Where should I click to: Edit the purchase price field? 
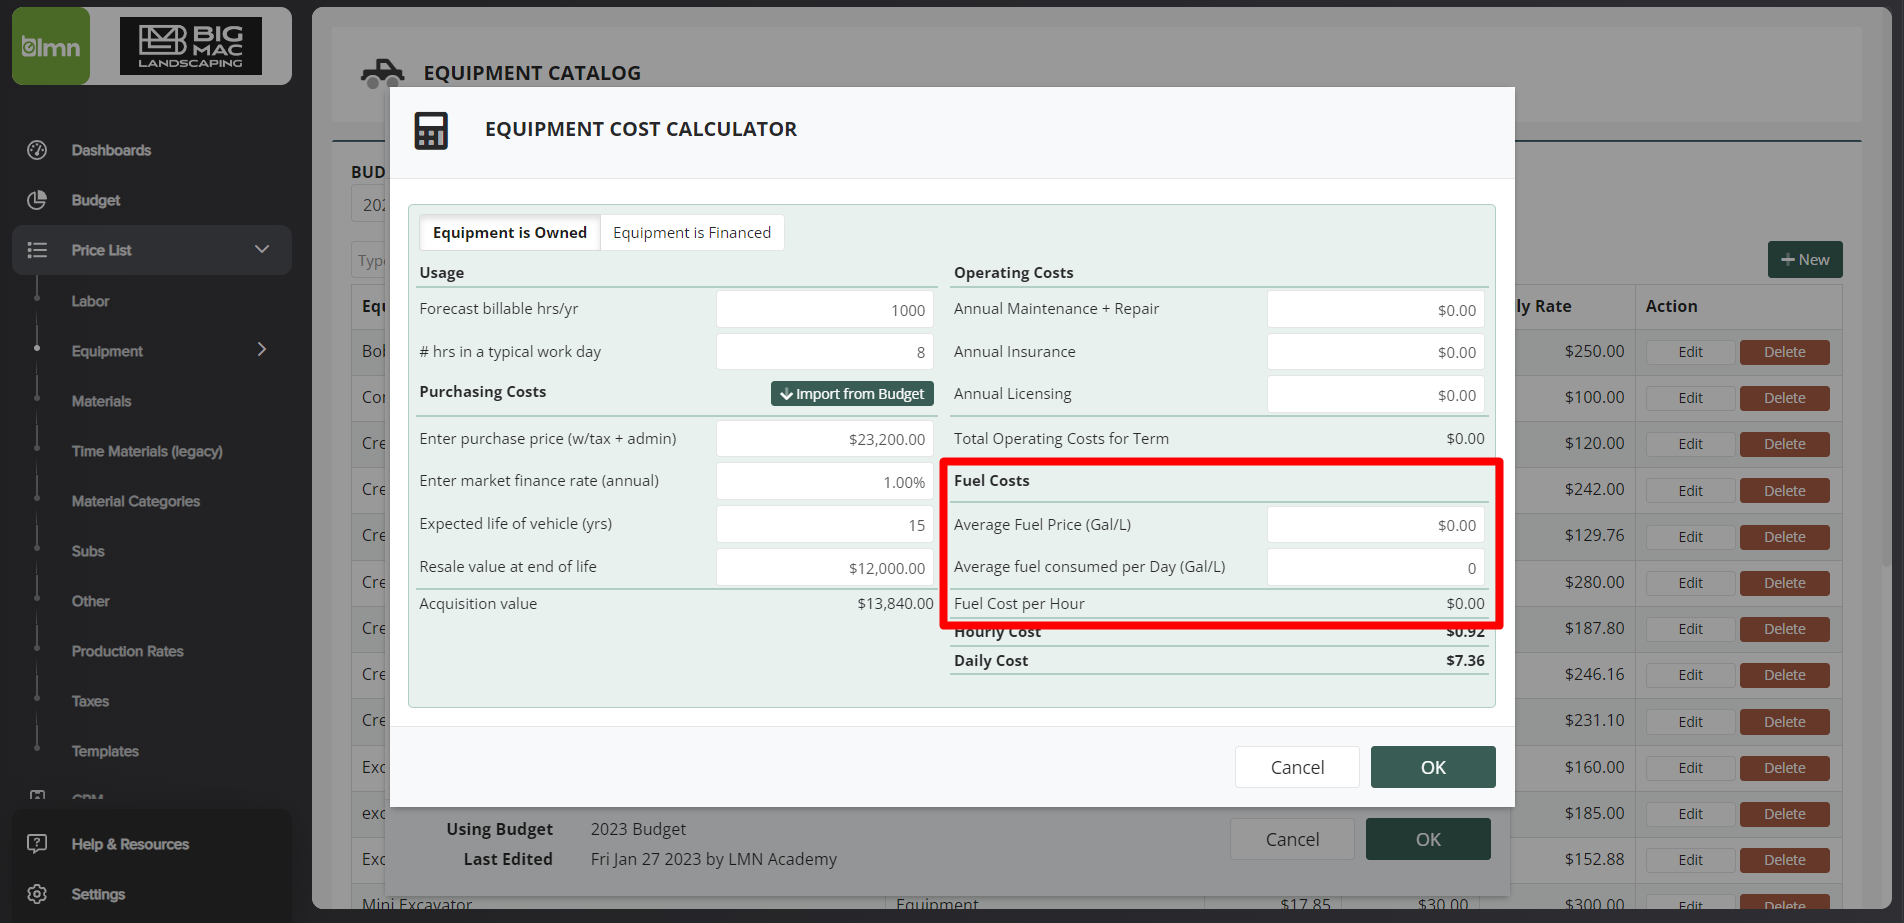(x=825, y=439)
